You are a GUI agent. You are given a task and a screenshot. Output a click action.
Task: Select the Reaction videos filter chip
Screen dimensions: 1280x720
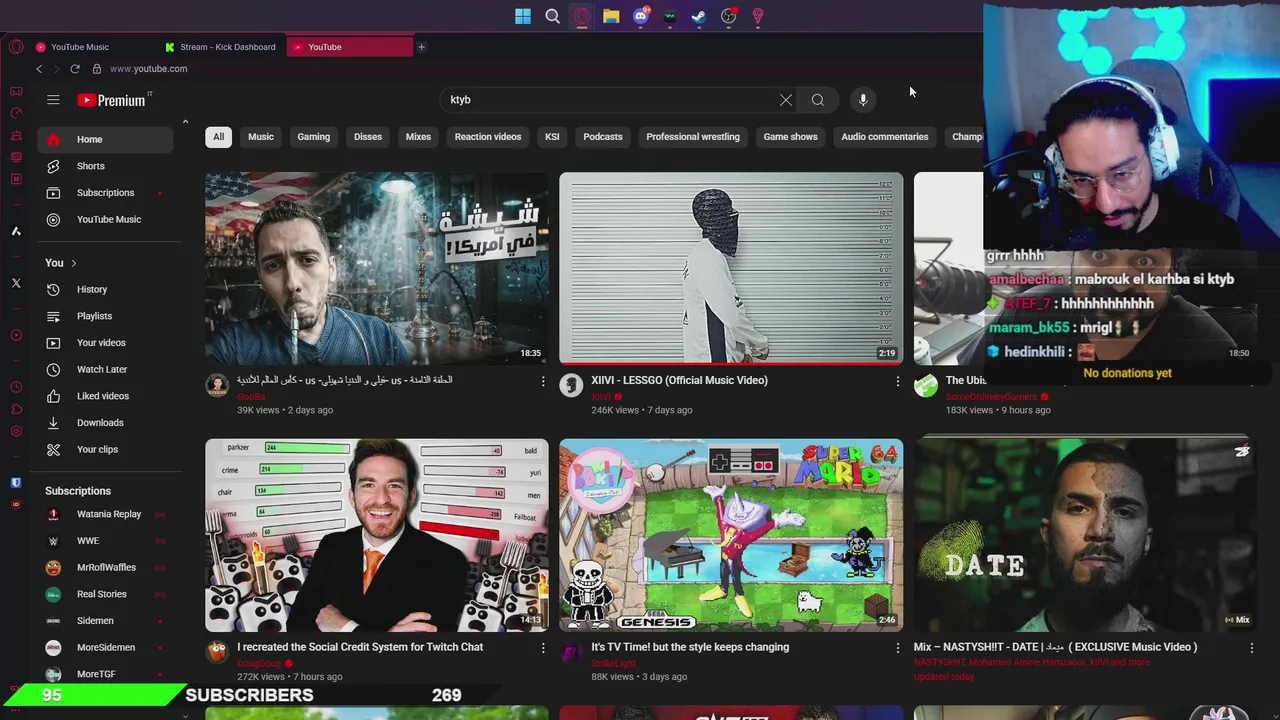(x=488, y=137)
